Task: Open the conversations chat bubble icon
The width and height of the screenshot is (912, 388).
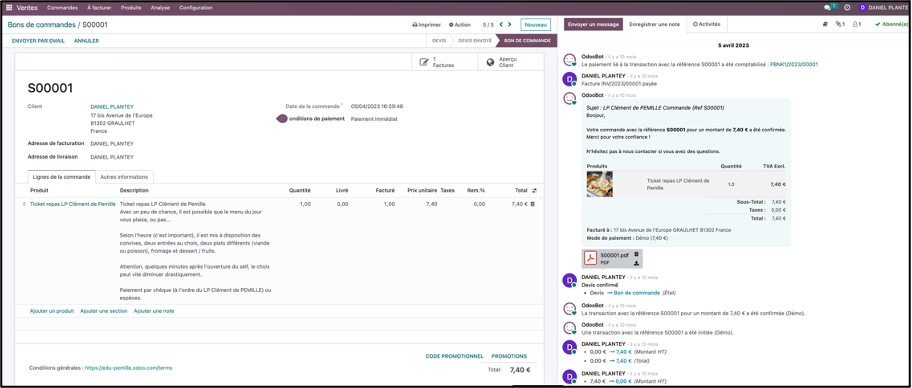Action: point(828,8)
